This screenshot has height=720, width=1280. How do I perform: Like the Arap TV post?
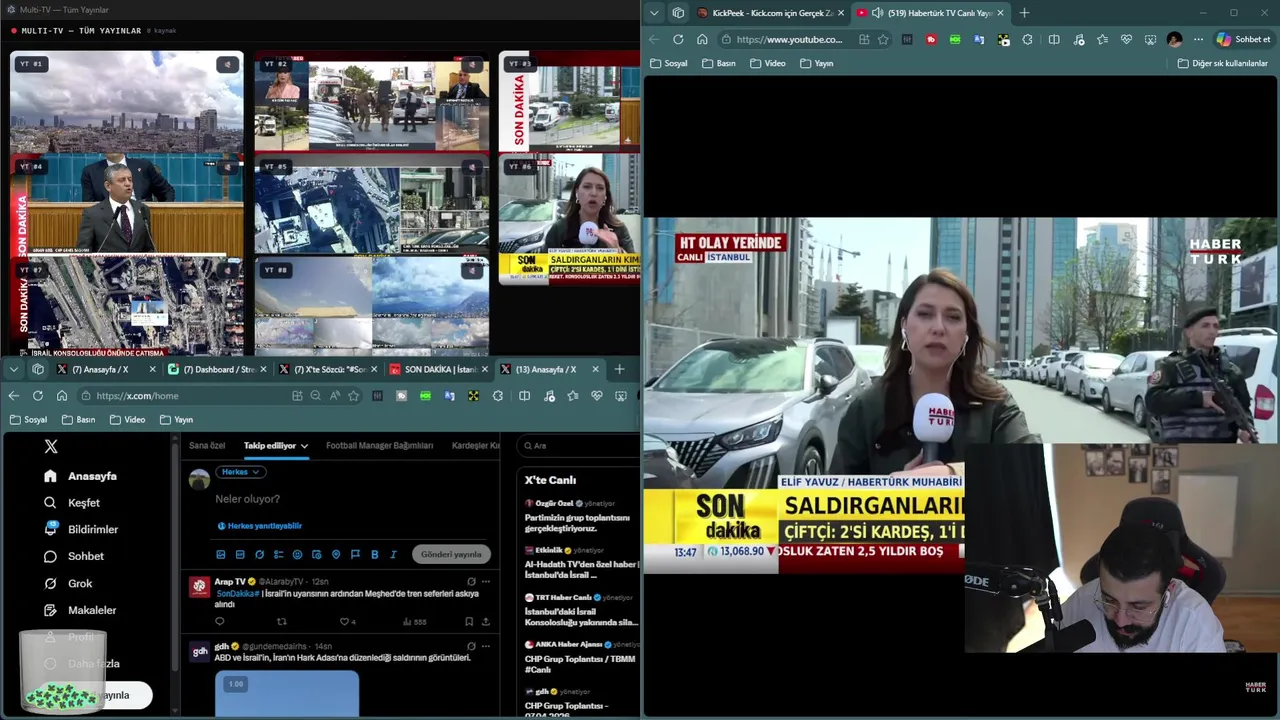pos(346,622)
